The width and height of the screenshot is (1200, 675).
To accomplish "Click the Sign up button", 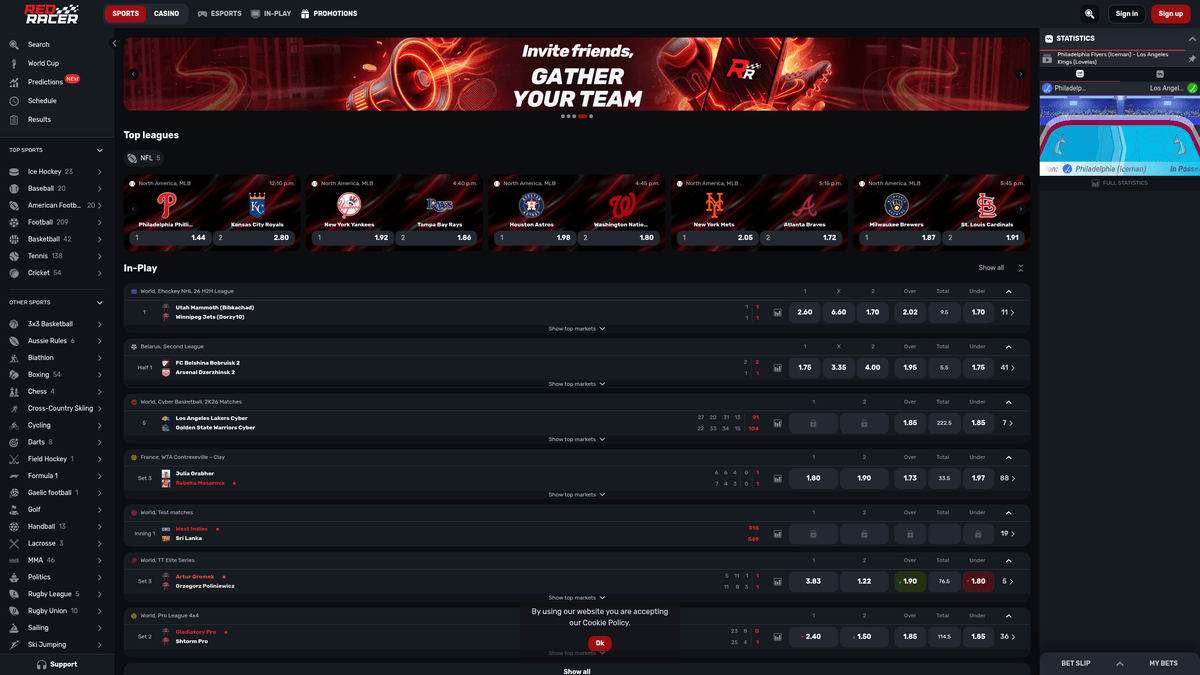I will pos(1171,14).
